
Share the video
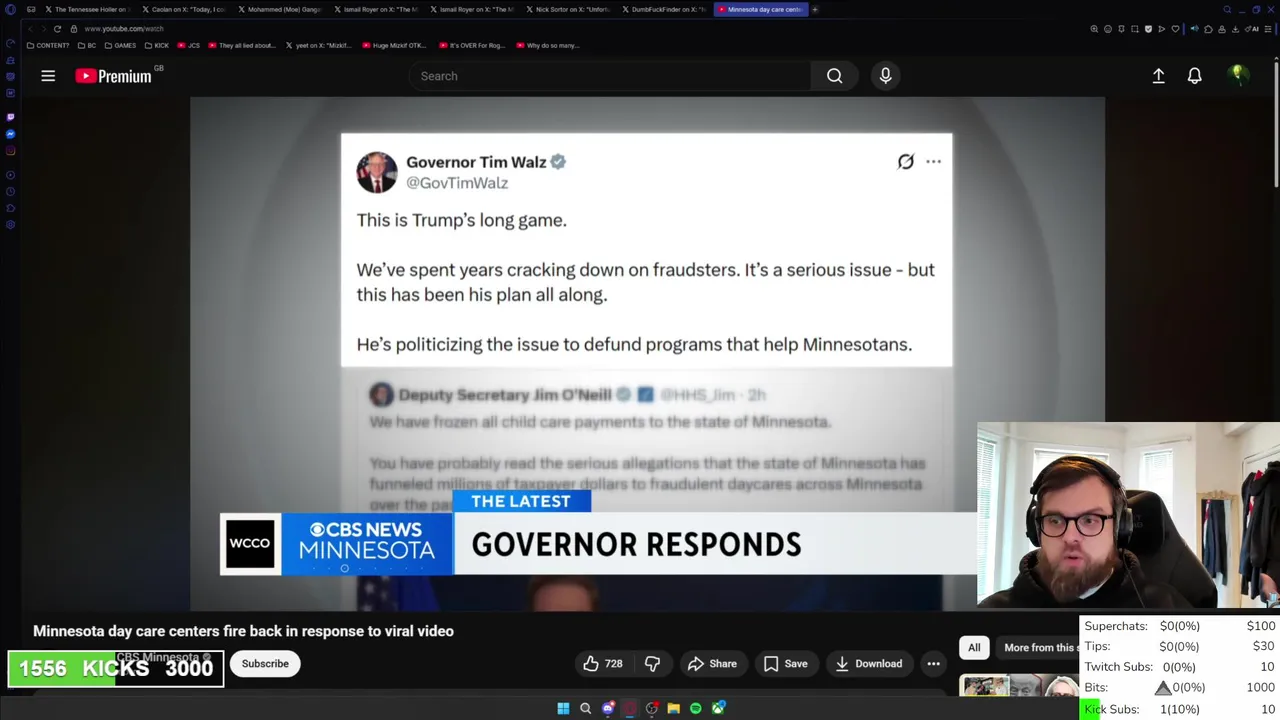(712, 664)
